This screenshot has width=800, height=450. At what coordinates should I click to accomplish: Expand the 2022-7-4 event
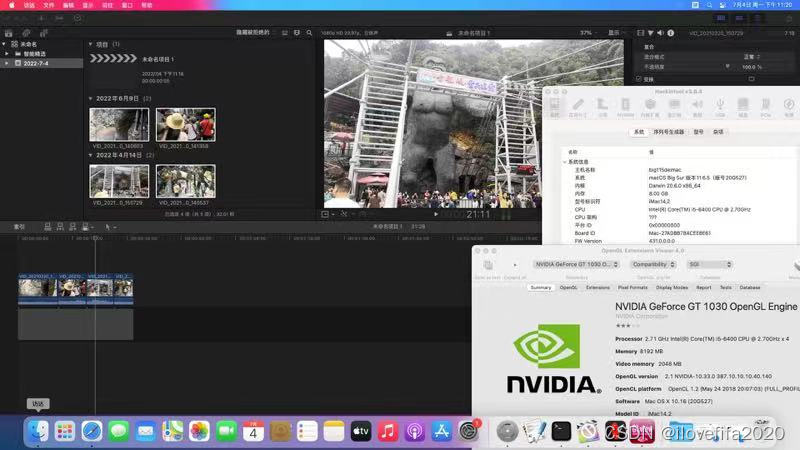tap(7, 63)
